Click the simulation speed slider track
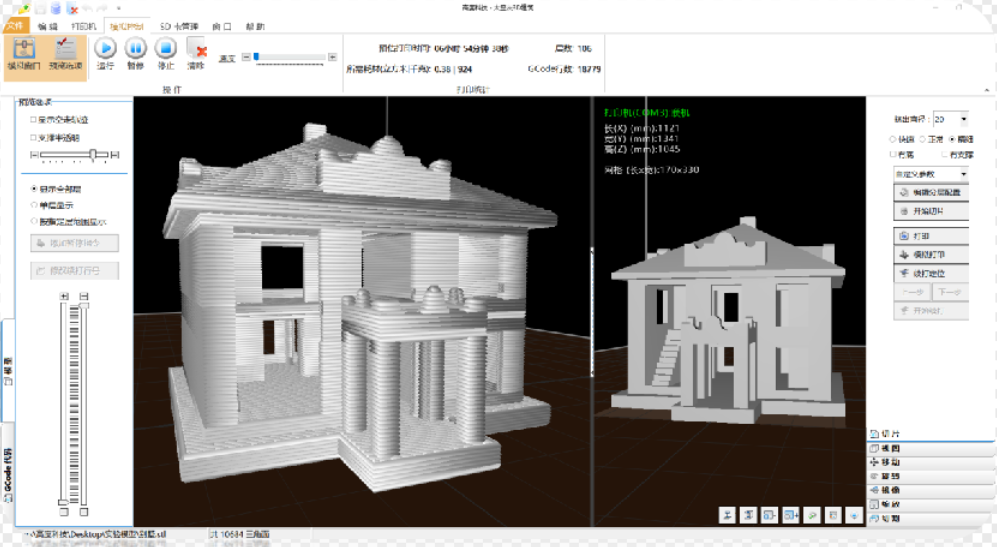The image size is (997, 547). [290, 57]
